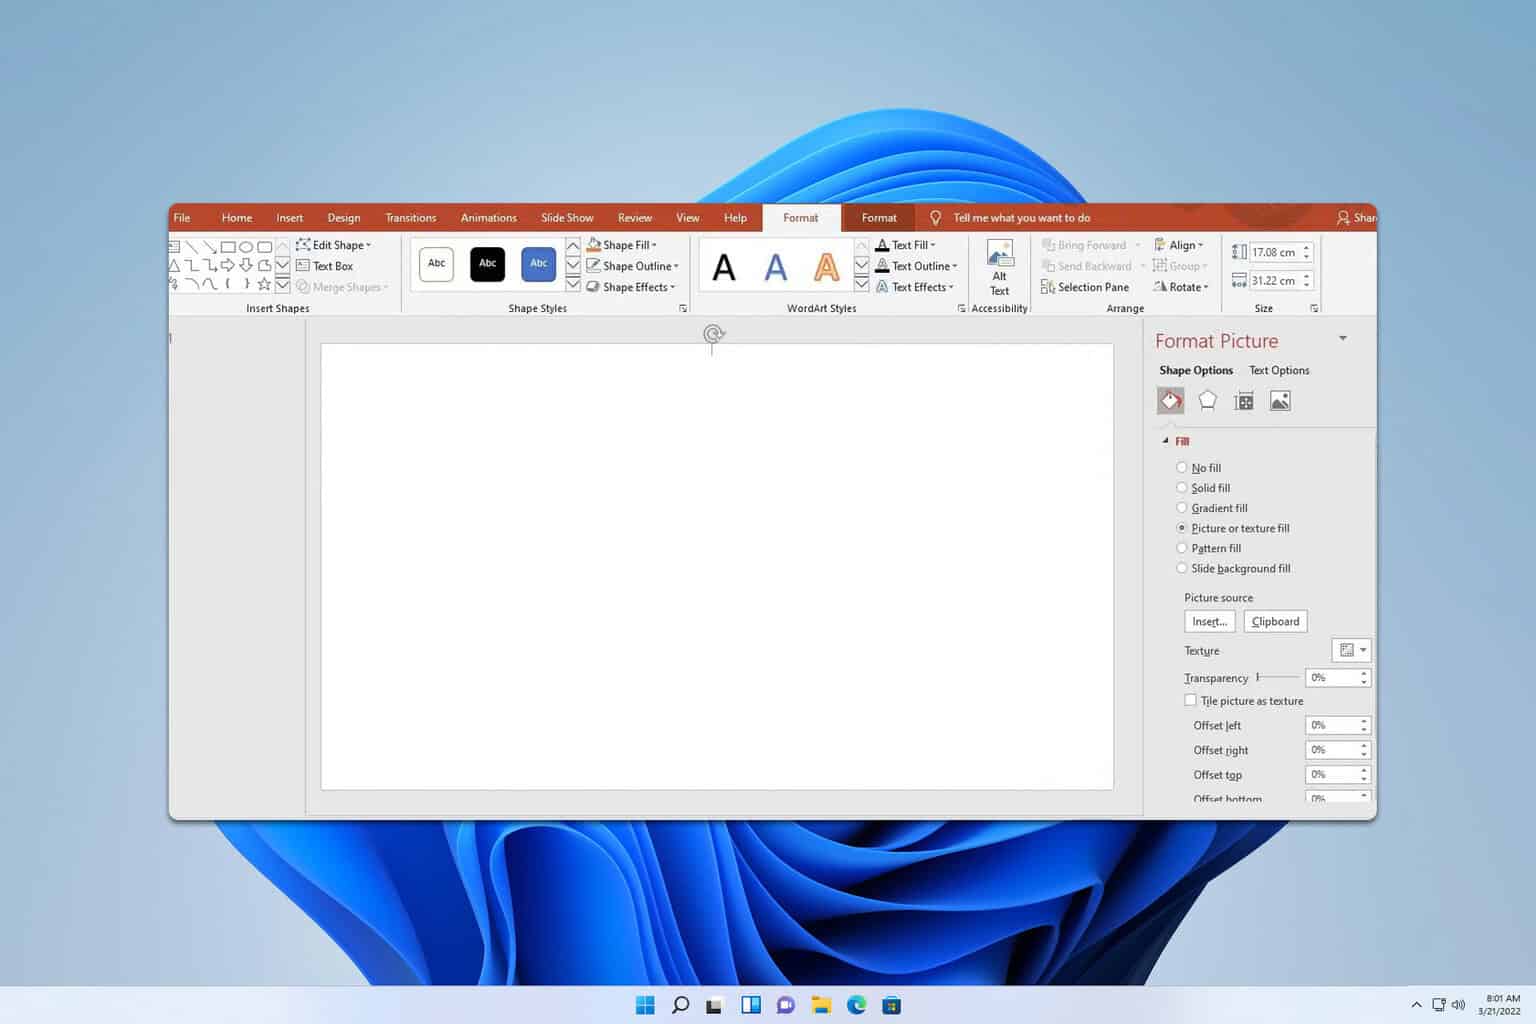The height and width of the screenshot is (1024, 1536).
Task: Switch to the Design tab
Action: click(344, 218)
